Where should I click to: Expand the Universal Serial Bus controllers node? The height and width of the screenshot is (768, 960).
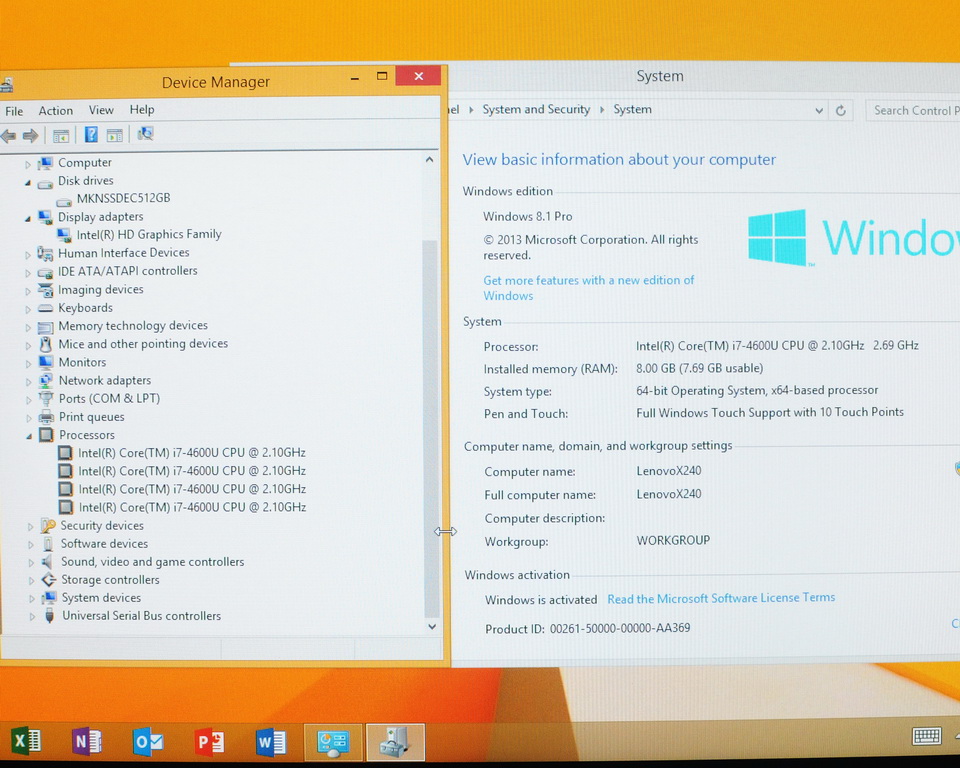click(x=32, y=617)
